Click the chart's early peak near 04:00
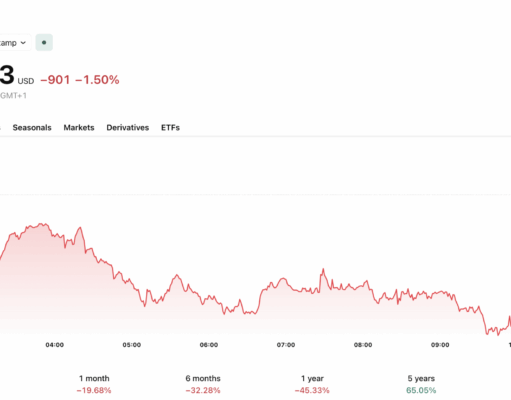 click(42, 224)
